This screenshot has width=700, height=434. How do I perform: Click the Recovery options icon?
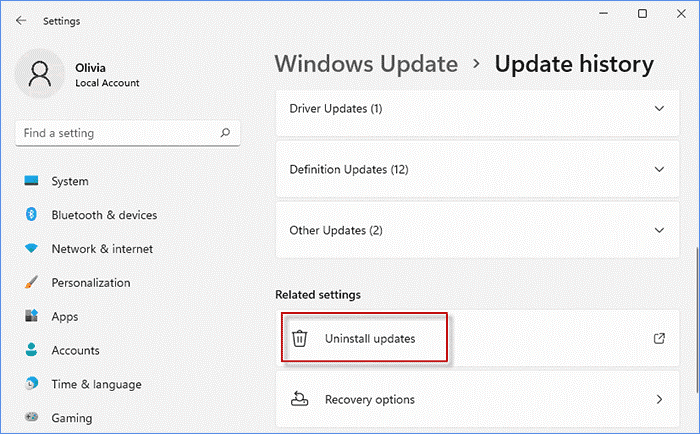tap(299, 400)
